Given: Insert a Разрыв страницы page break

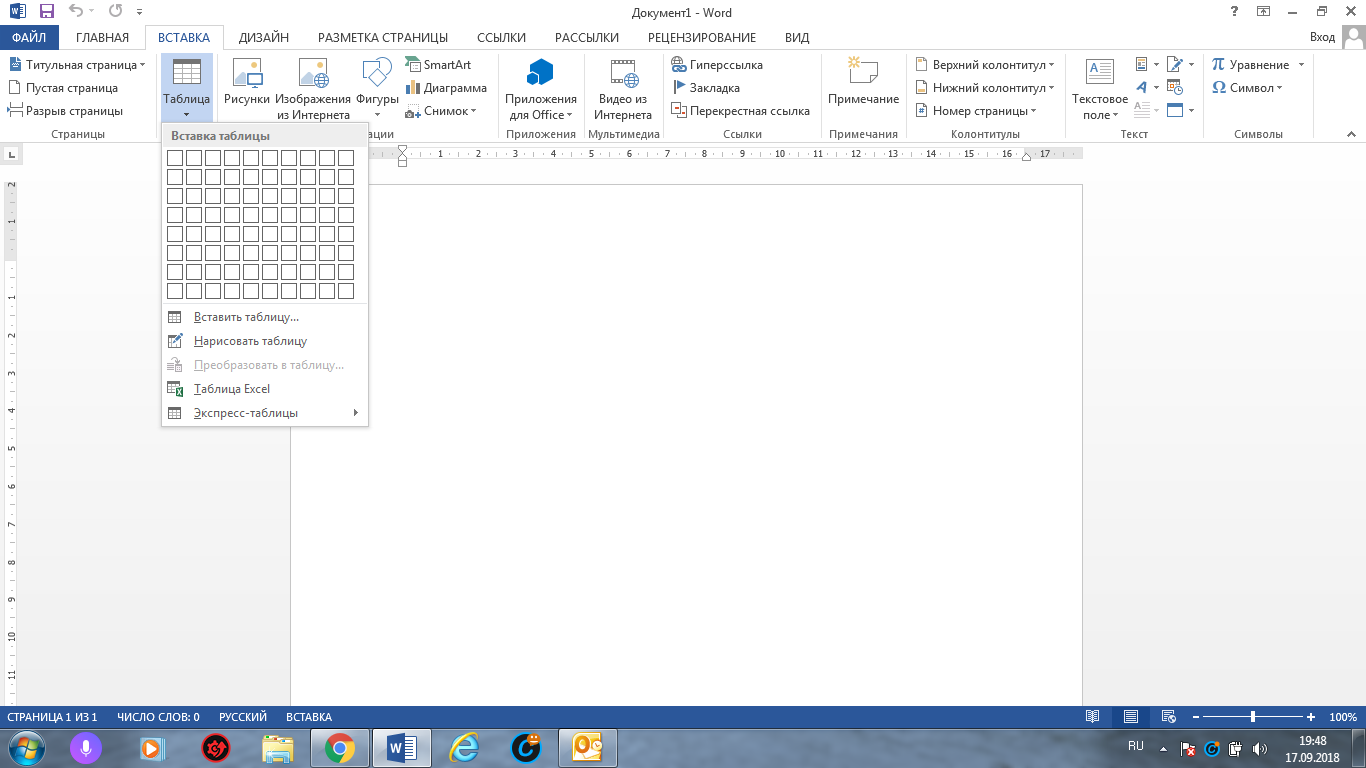Looking at the screenshot, I should pos(65,111).
